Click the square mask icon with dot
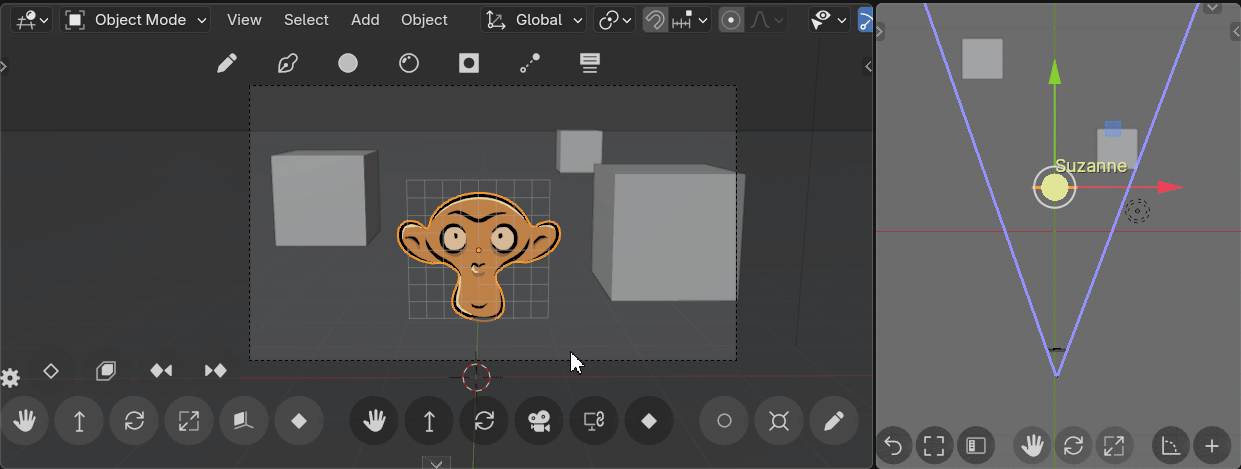Image resolution: width=1241 pixels, height=469 pixels. click(469, 64)
